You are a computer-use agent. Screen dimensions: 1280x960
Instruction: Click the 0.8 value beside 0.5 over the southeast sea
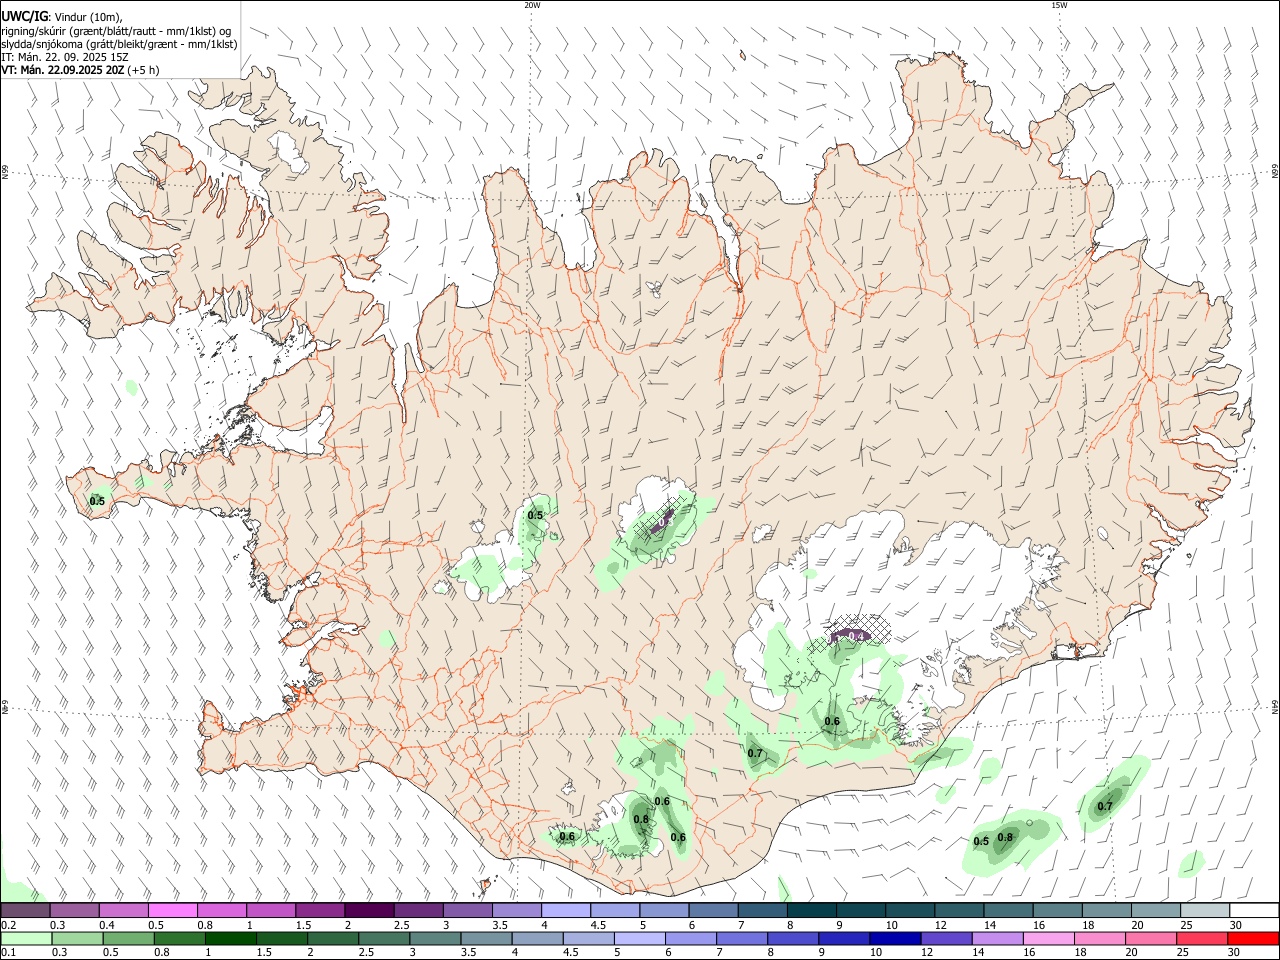[x=1005, y=838]
